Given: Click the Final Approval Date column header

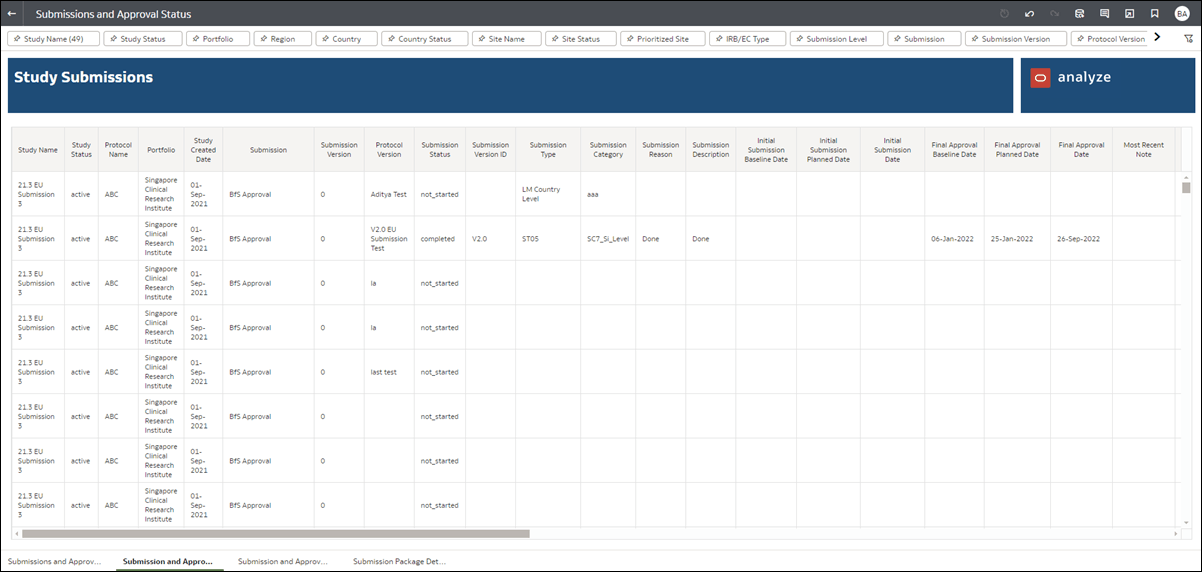Looking at the screenshot, I should pos(1081,150).
